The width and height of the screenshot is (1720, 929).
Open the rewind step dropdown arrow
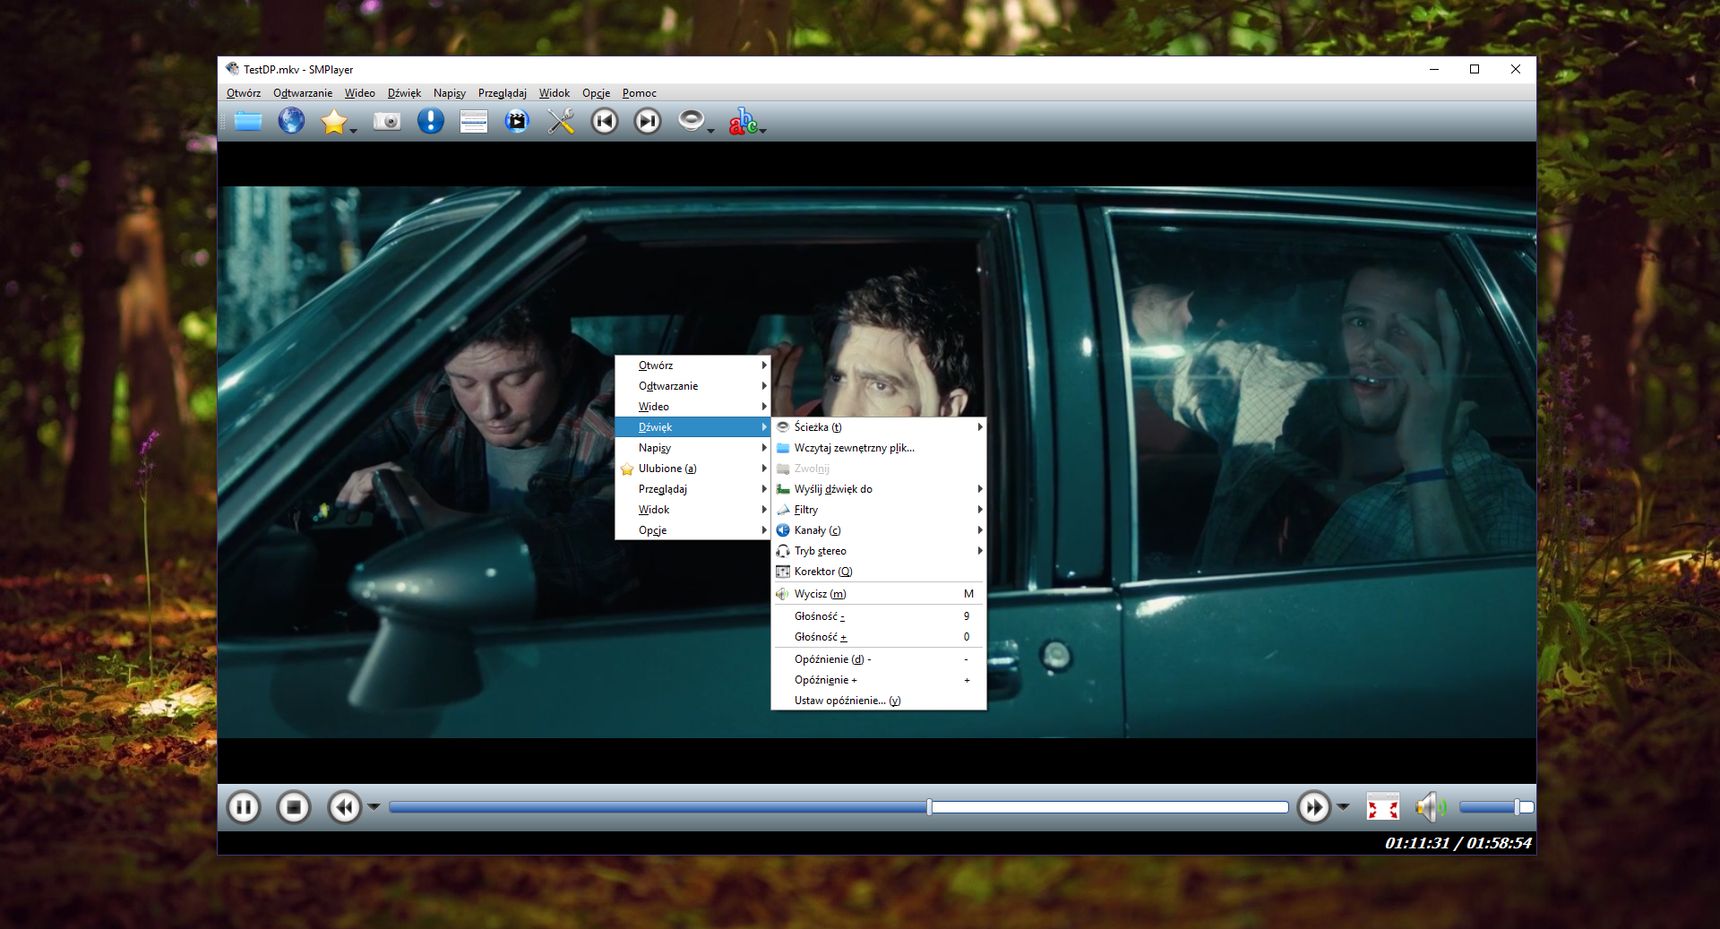click(373, 807)
